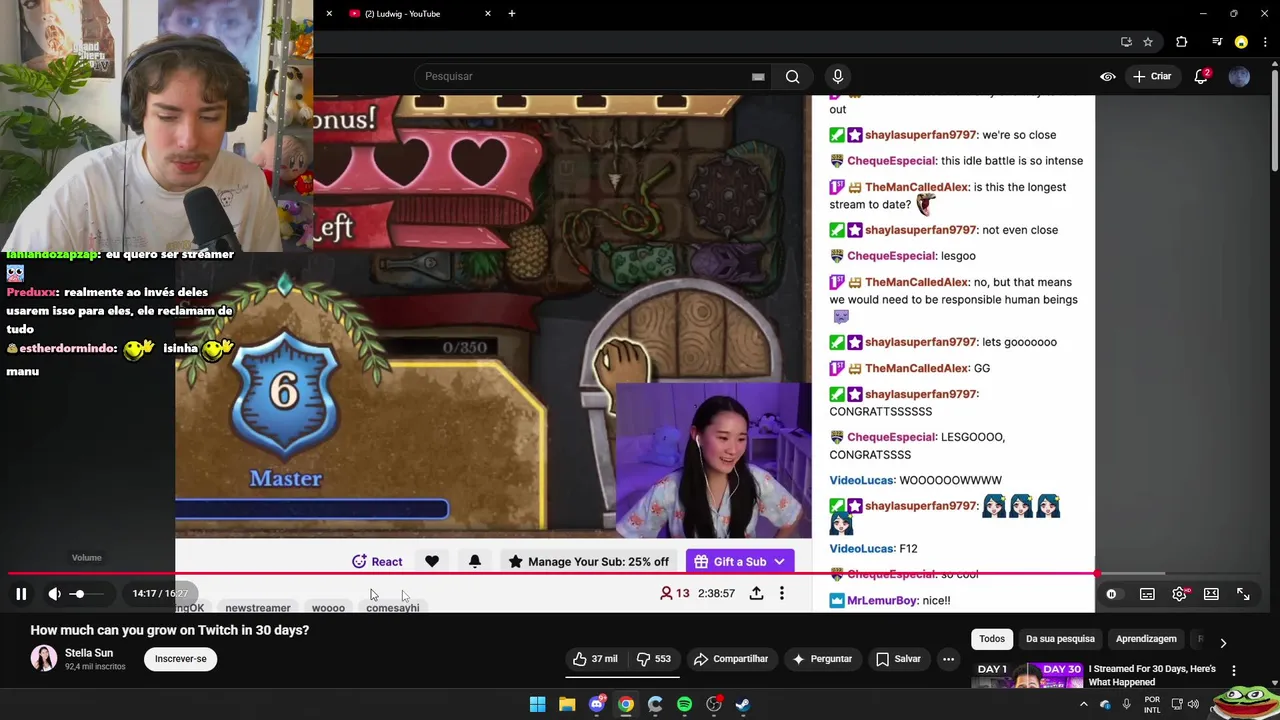Screen dimensions: 1280x720
Task: Open Compartilhar share dialog
Action: [731, 659]
